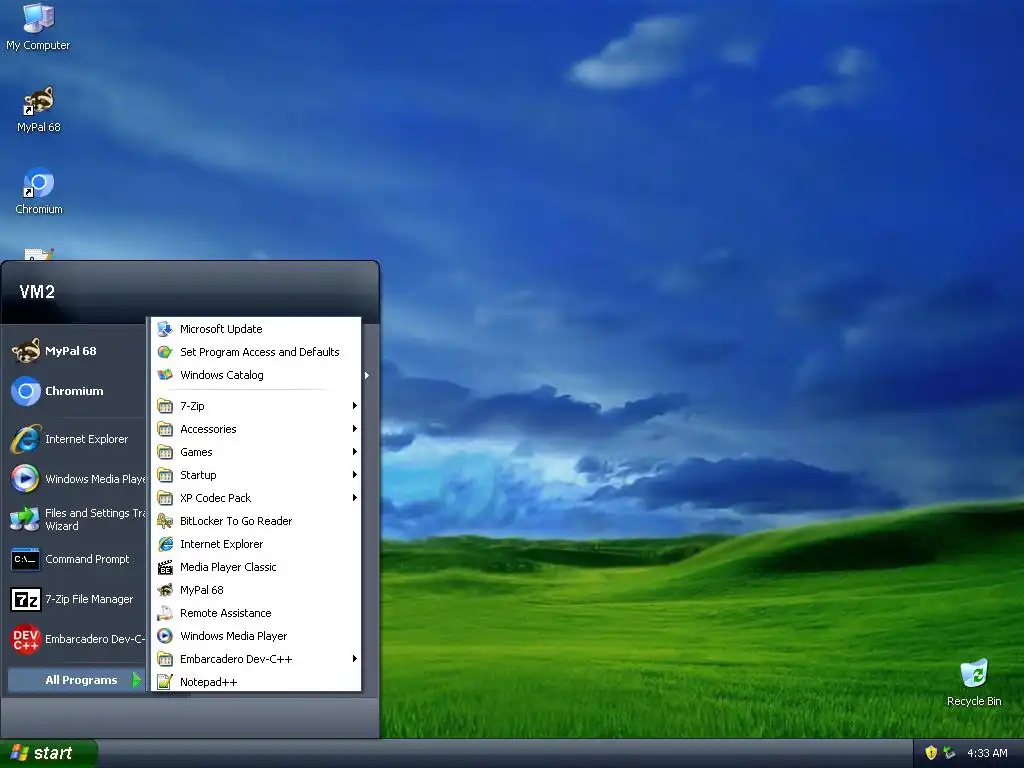Click the network connection tray icon

950,753
